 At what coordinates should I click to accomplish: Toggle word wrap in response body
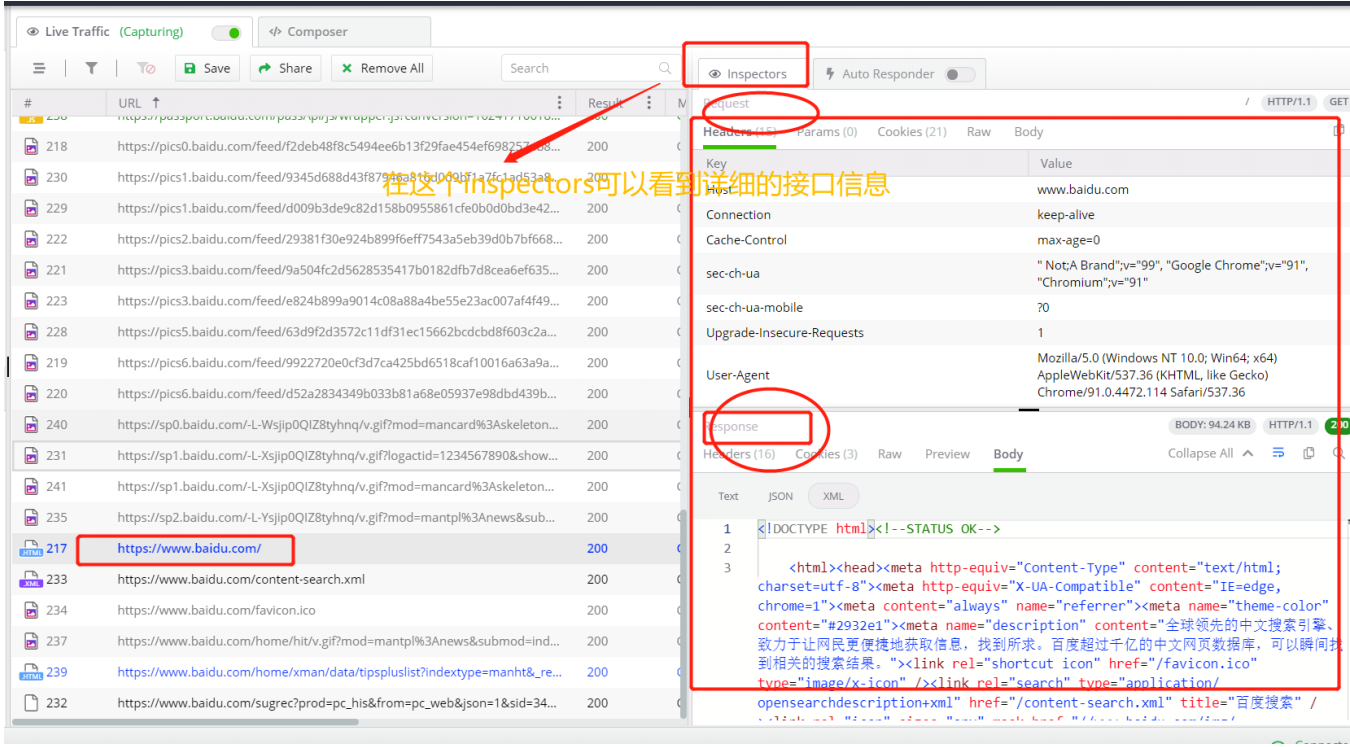[1278, 453]
